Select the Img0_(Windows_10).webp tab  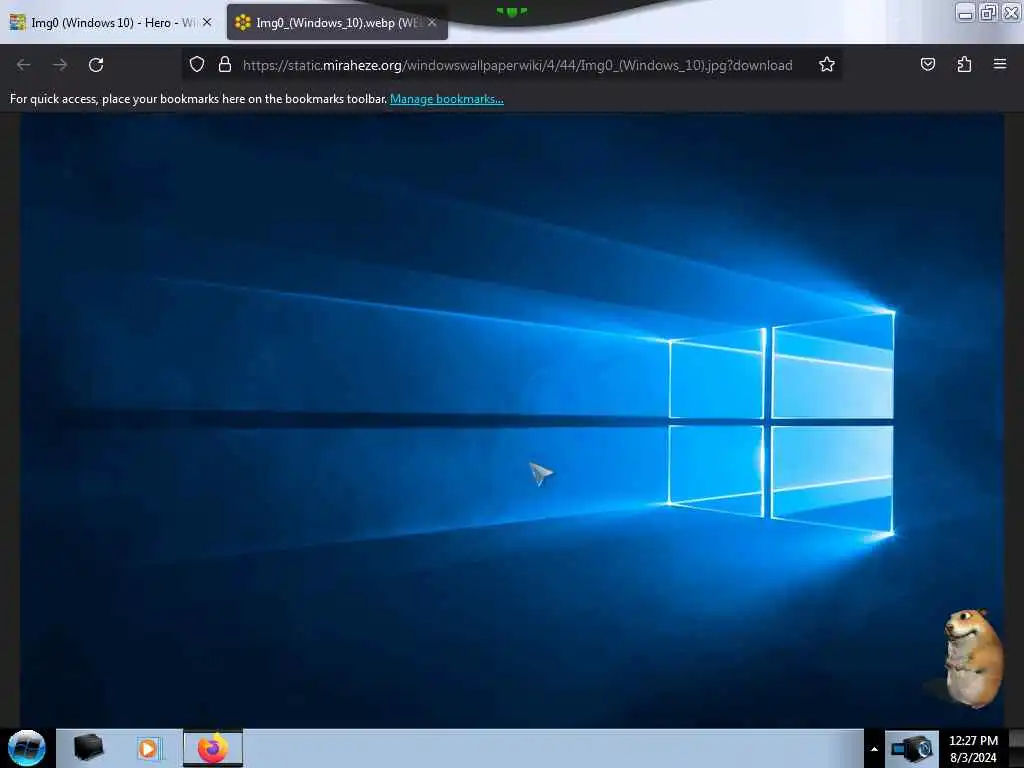point(337,22)
